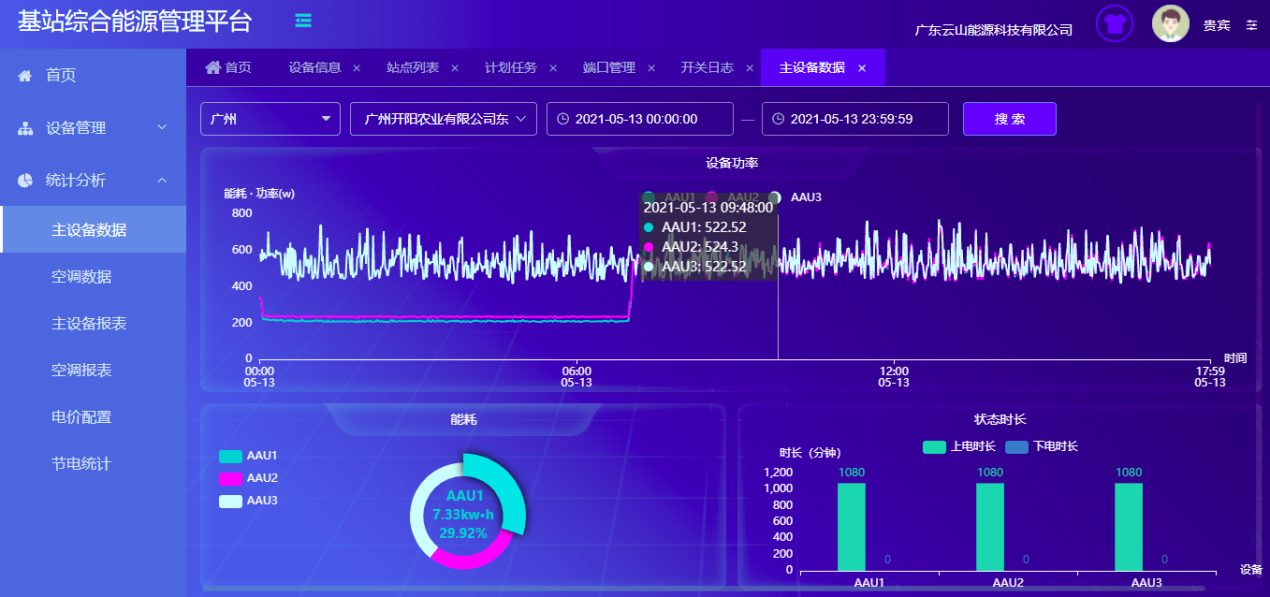Click the 设备功率 chart title
Screen dimensions: 1270x597
(732, 163)
